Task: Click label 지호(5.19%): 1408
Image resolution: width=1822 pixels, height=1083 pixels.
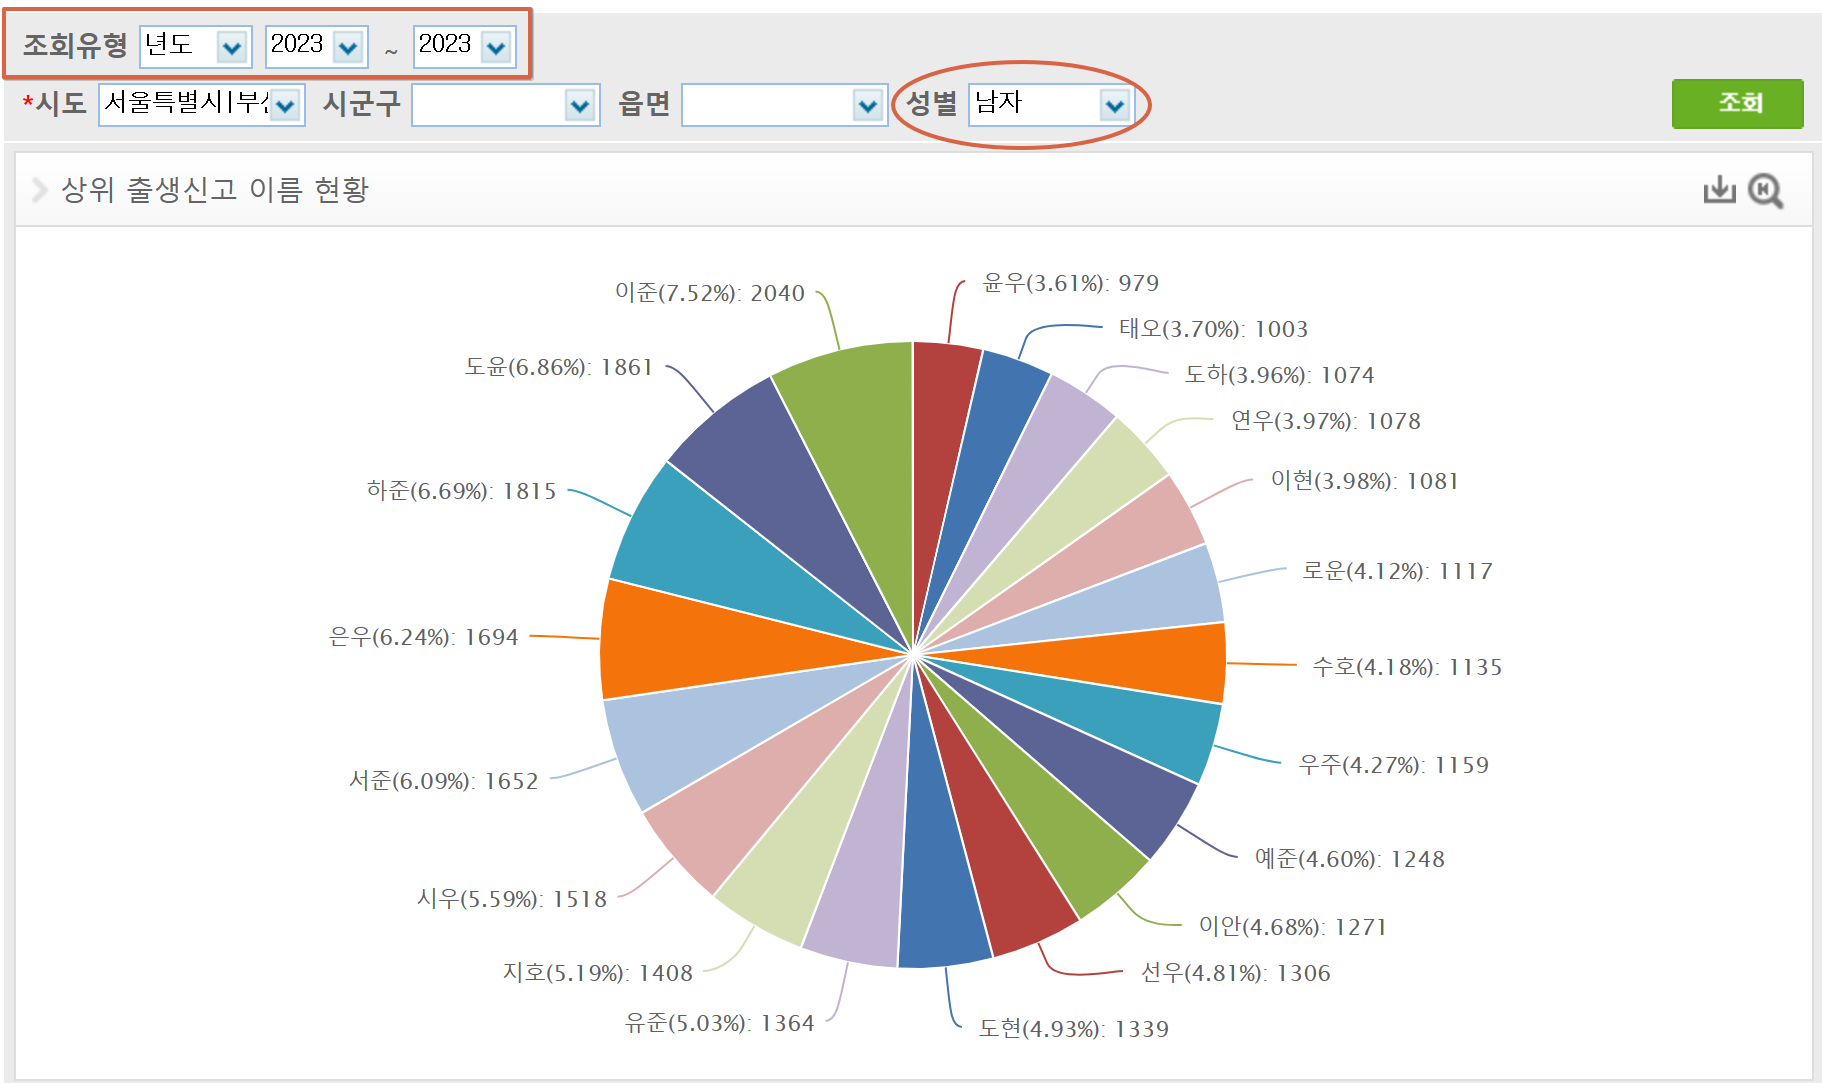Action: [x=598, y=973]
